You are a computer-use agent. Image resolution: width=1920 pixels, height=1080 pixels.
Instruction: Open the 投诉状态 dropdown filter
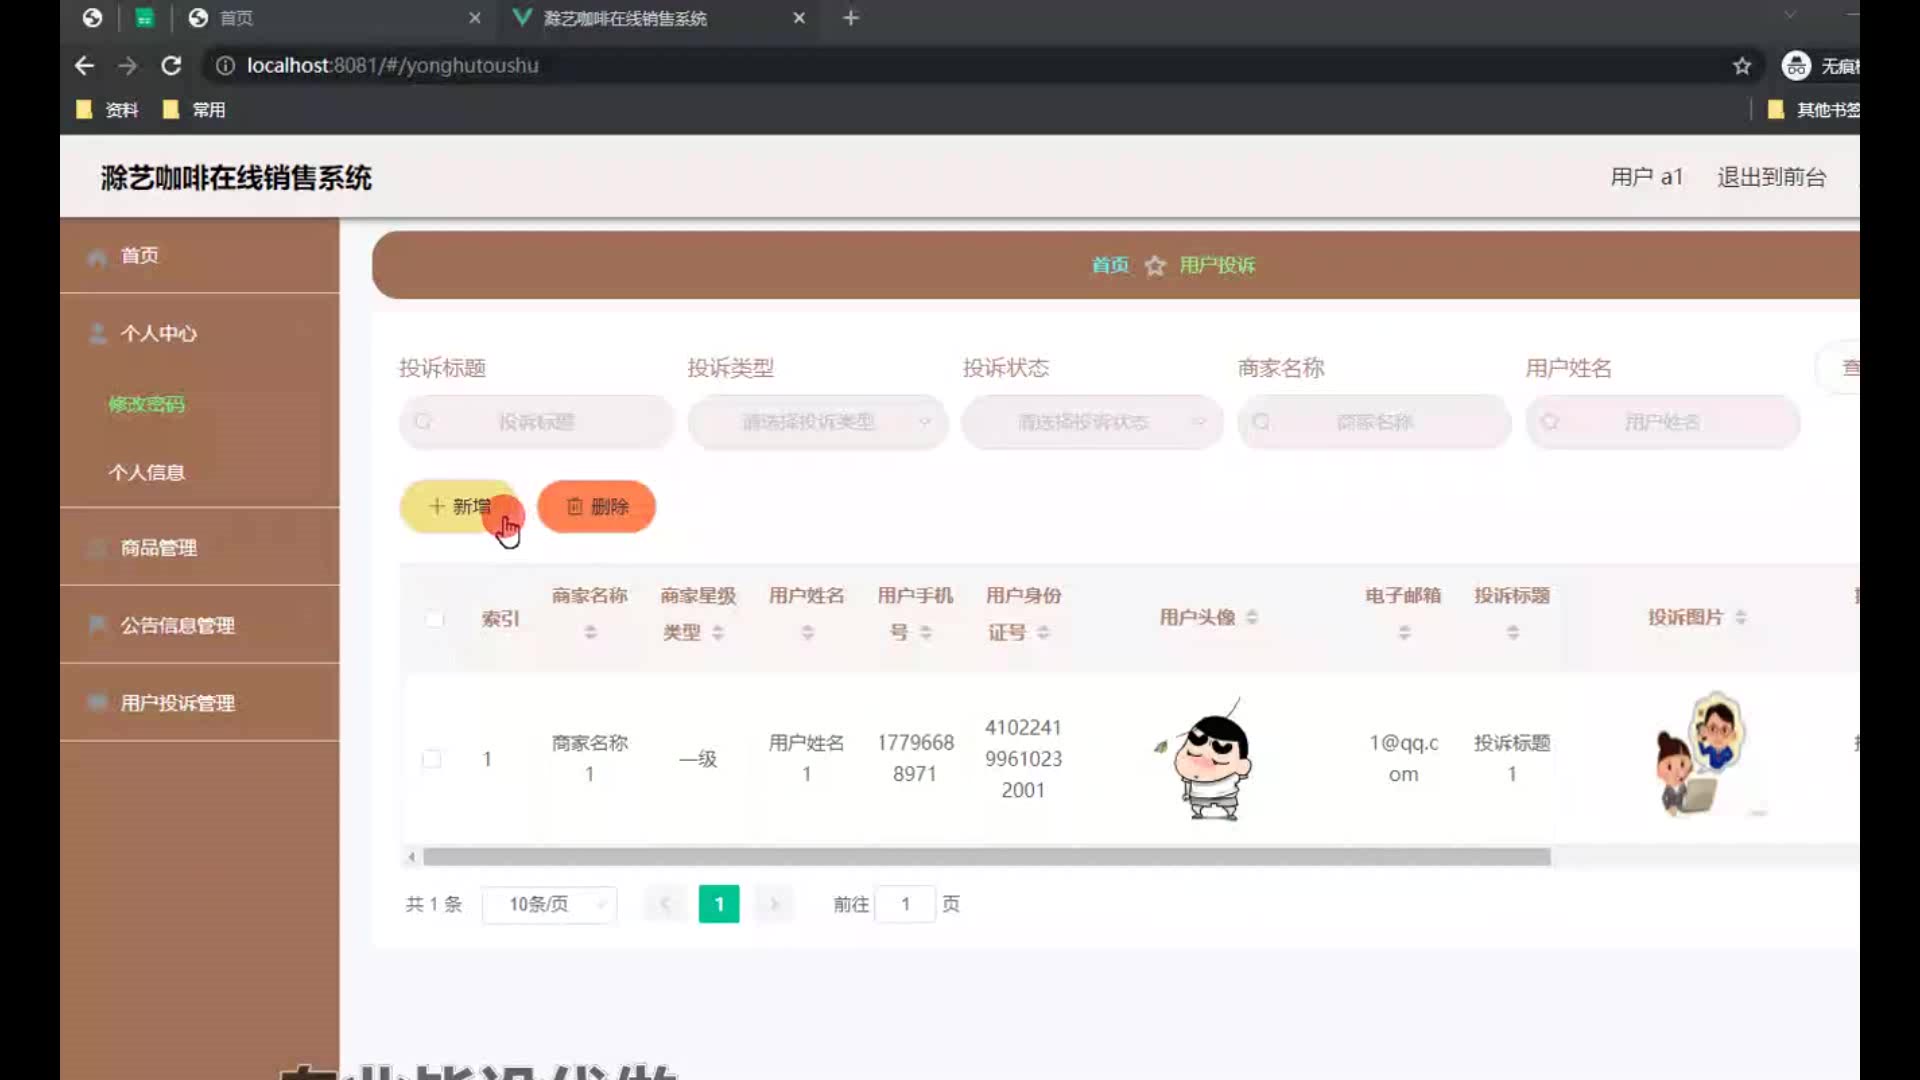coord(1092,422)
